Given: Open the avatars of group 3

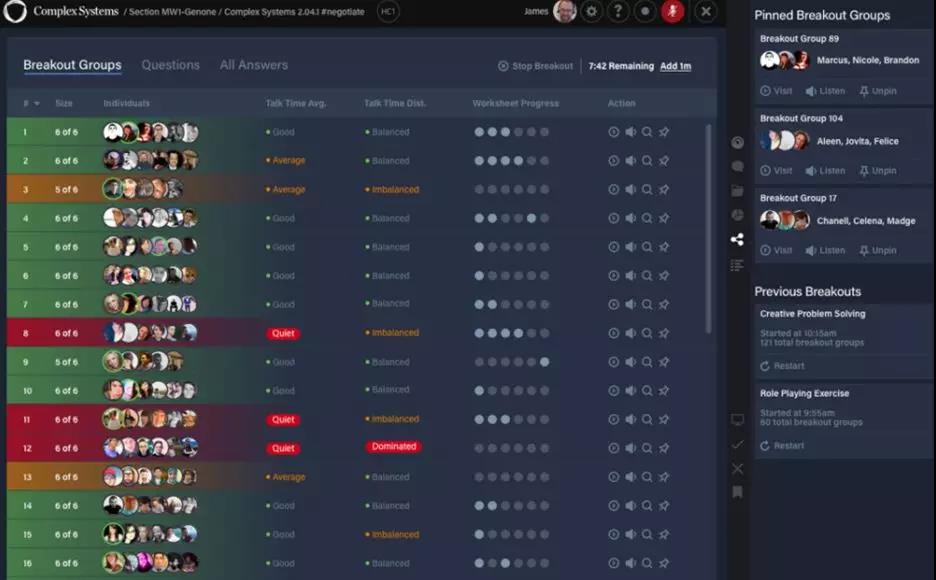Looking at the screenshot, I should coord(142,189).
